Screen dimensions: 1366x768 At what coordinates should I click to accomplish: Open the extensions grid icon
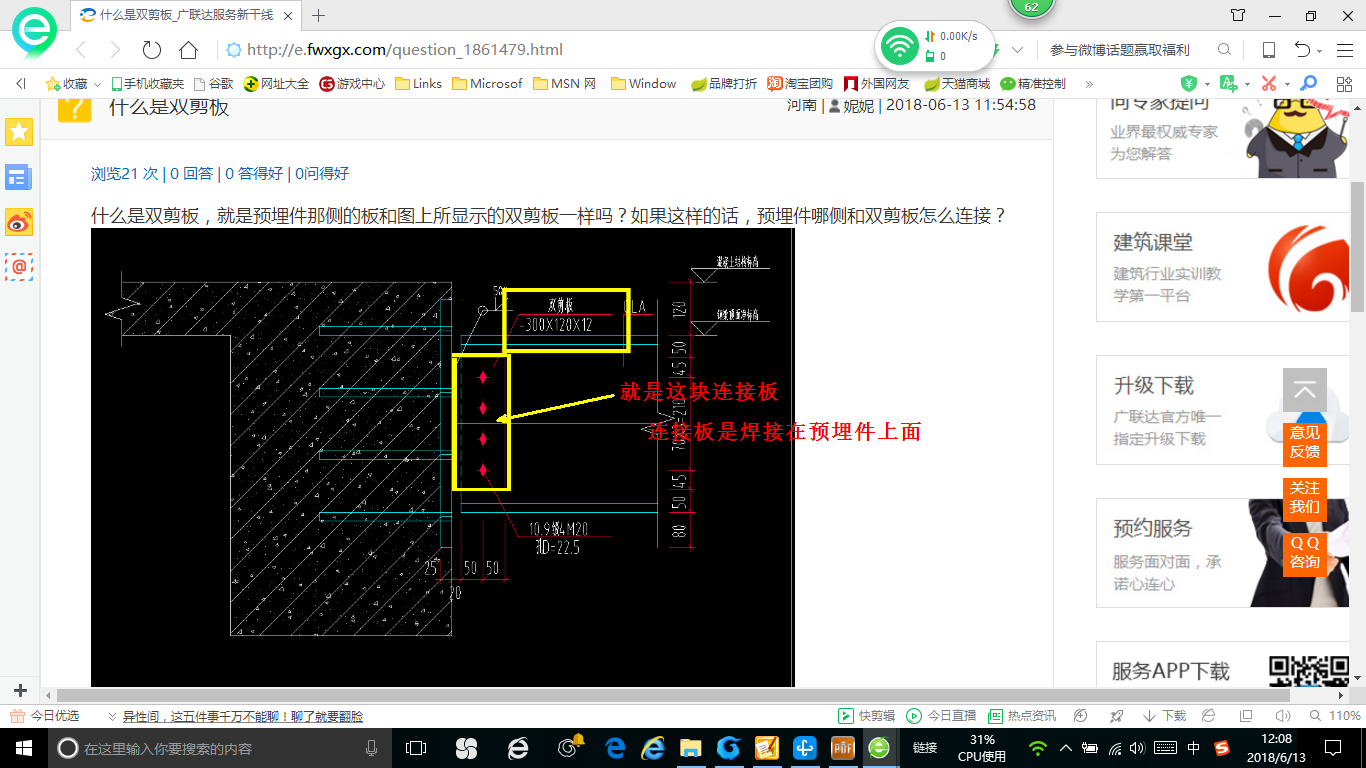click(x=1345, y=84)
